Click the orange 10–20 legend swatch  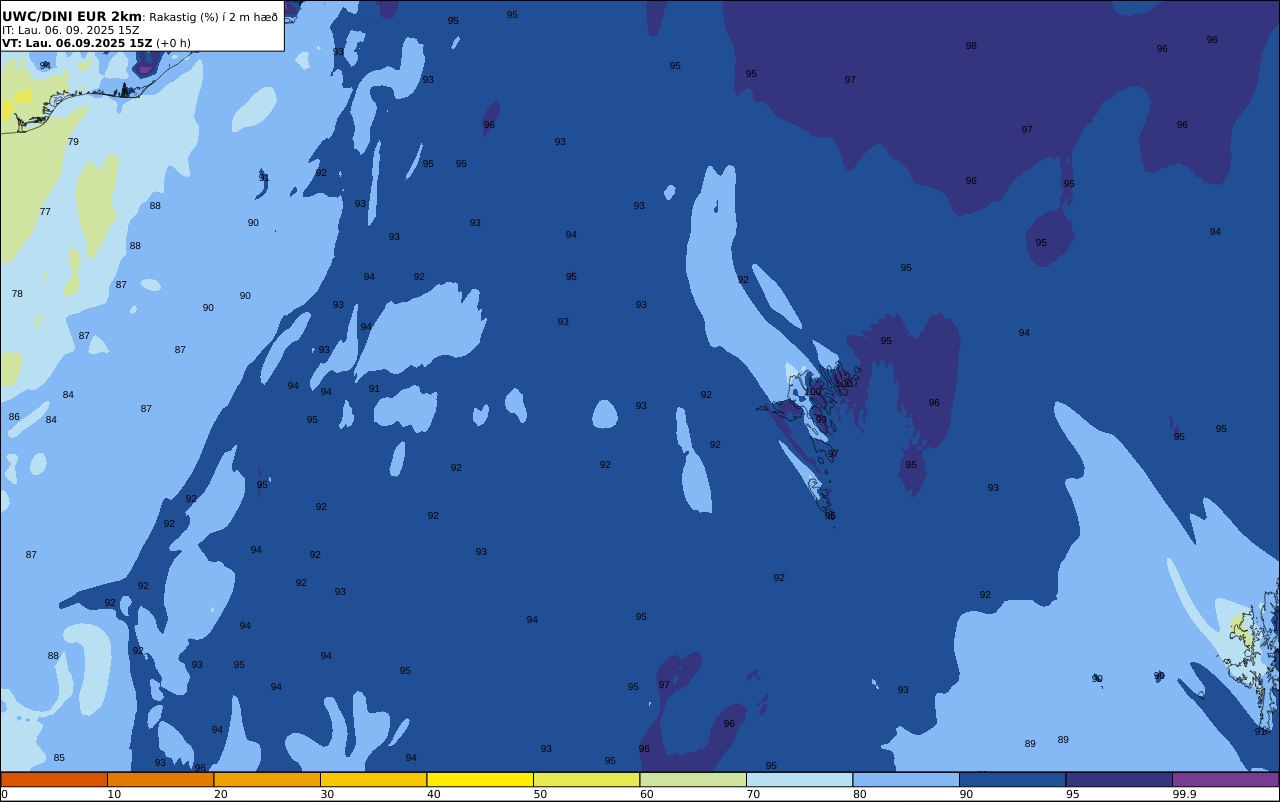(x=160, y=779)
